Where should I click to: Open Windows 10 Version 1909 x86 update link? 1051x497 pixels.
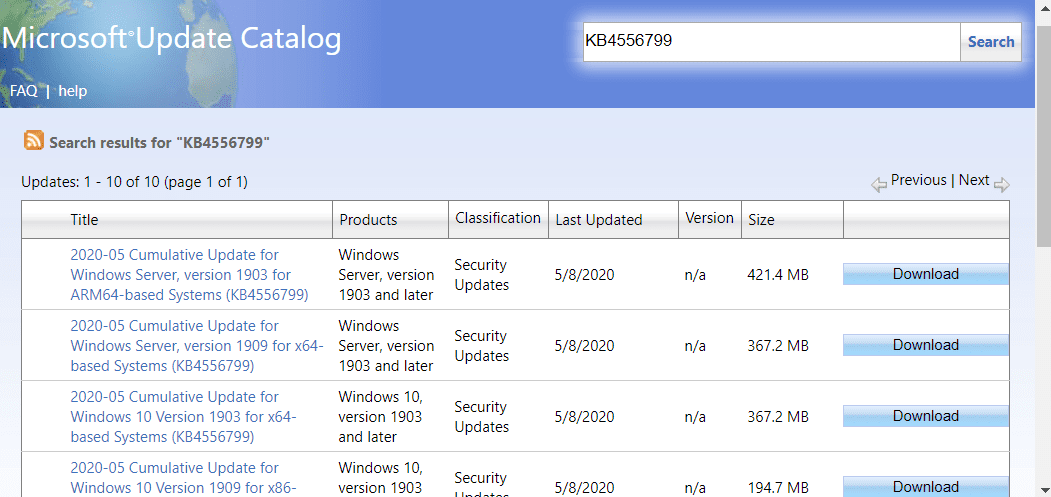183,477
